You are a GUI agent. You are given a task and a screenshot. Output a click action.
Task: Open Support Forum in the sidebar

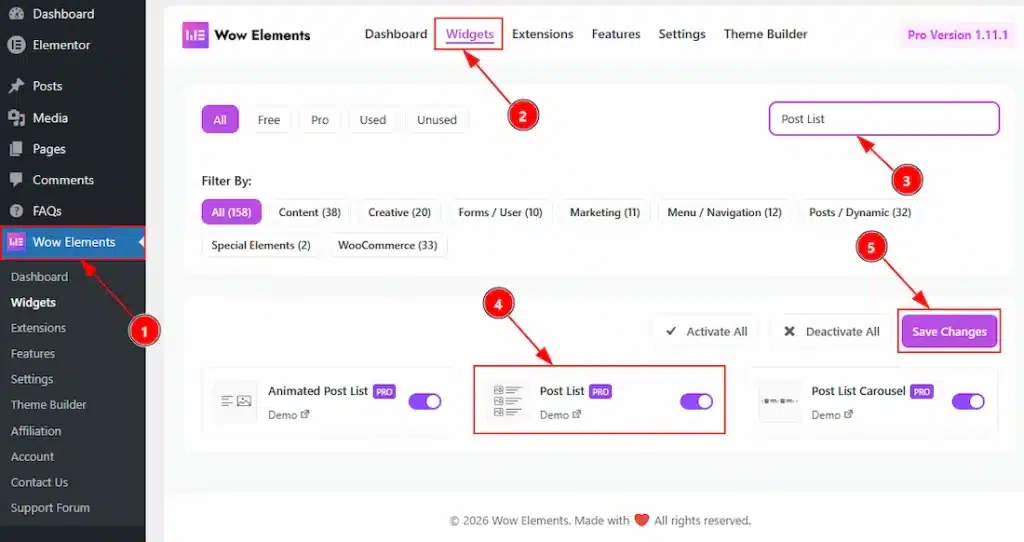pos(50,507)
